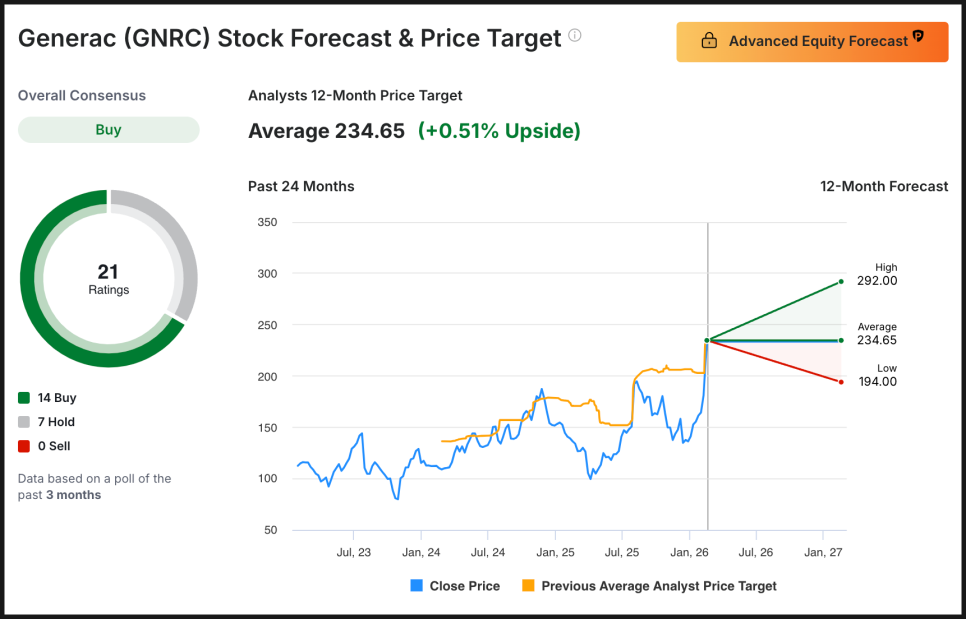966x619 pixels.
Task: Click the gray 7 Hold legend square
Action: pos(24,422)
